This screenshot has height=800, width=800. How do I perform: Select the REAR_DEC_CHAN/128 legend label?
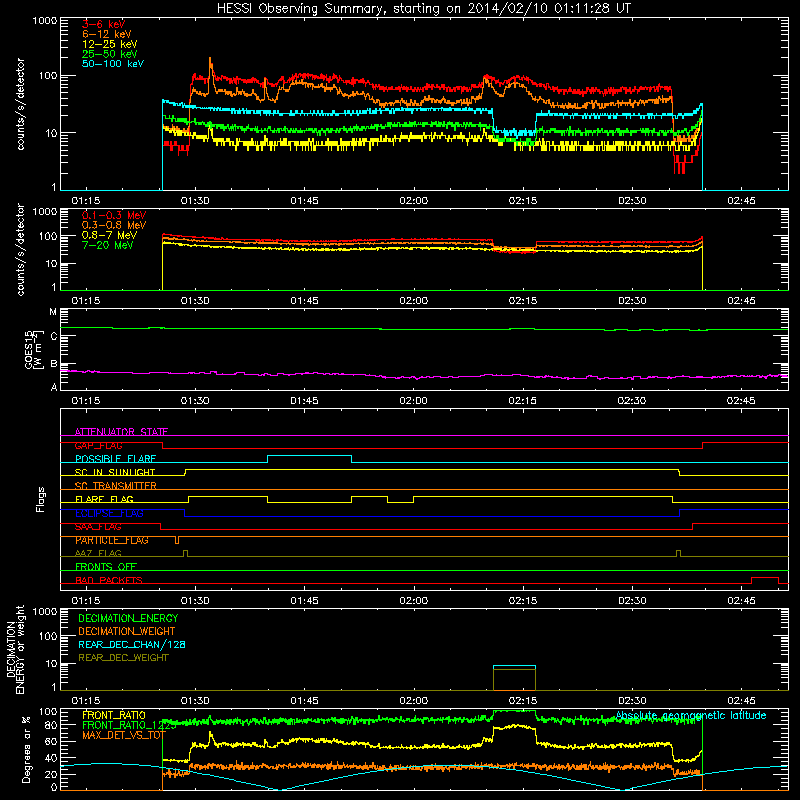[x=132, y=644]
